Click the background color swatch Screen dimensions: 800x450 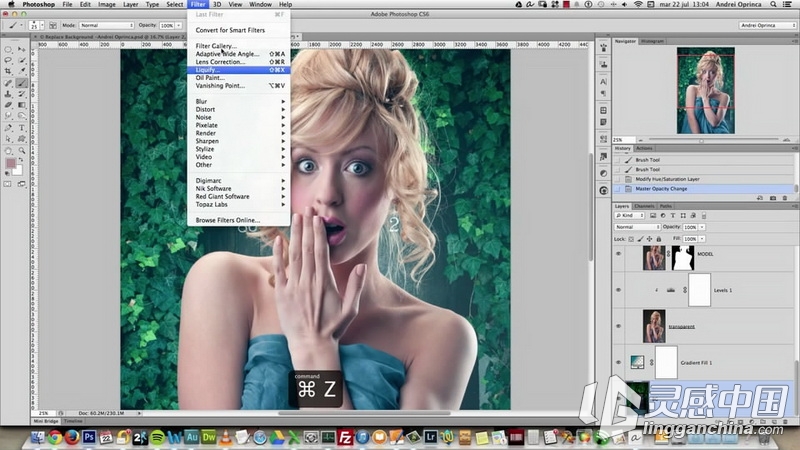[x=18, y=171]
